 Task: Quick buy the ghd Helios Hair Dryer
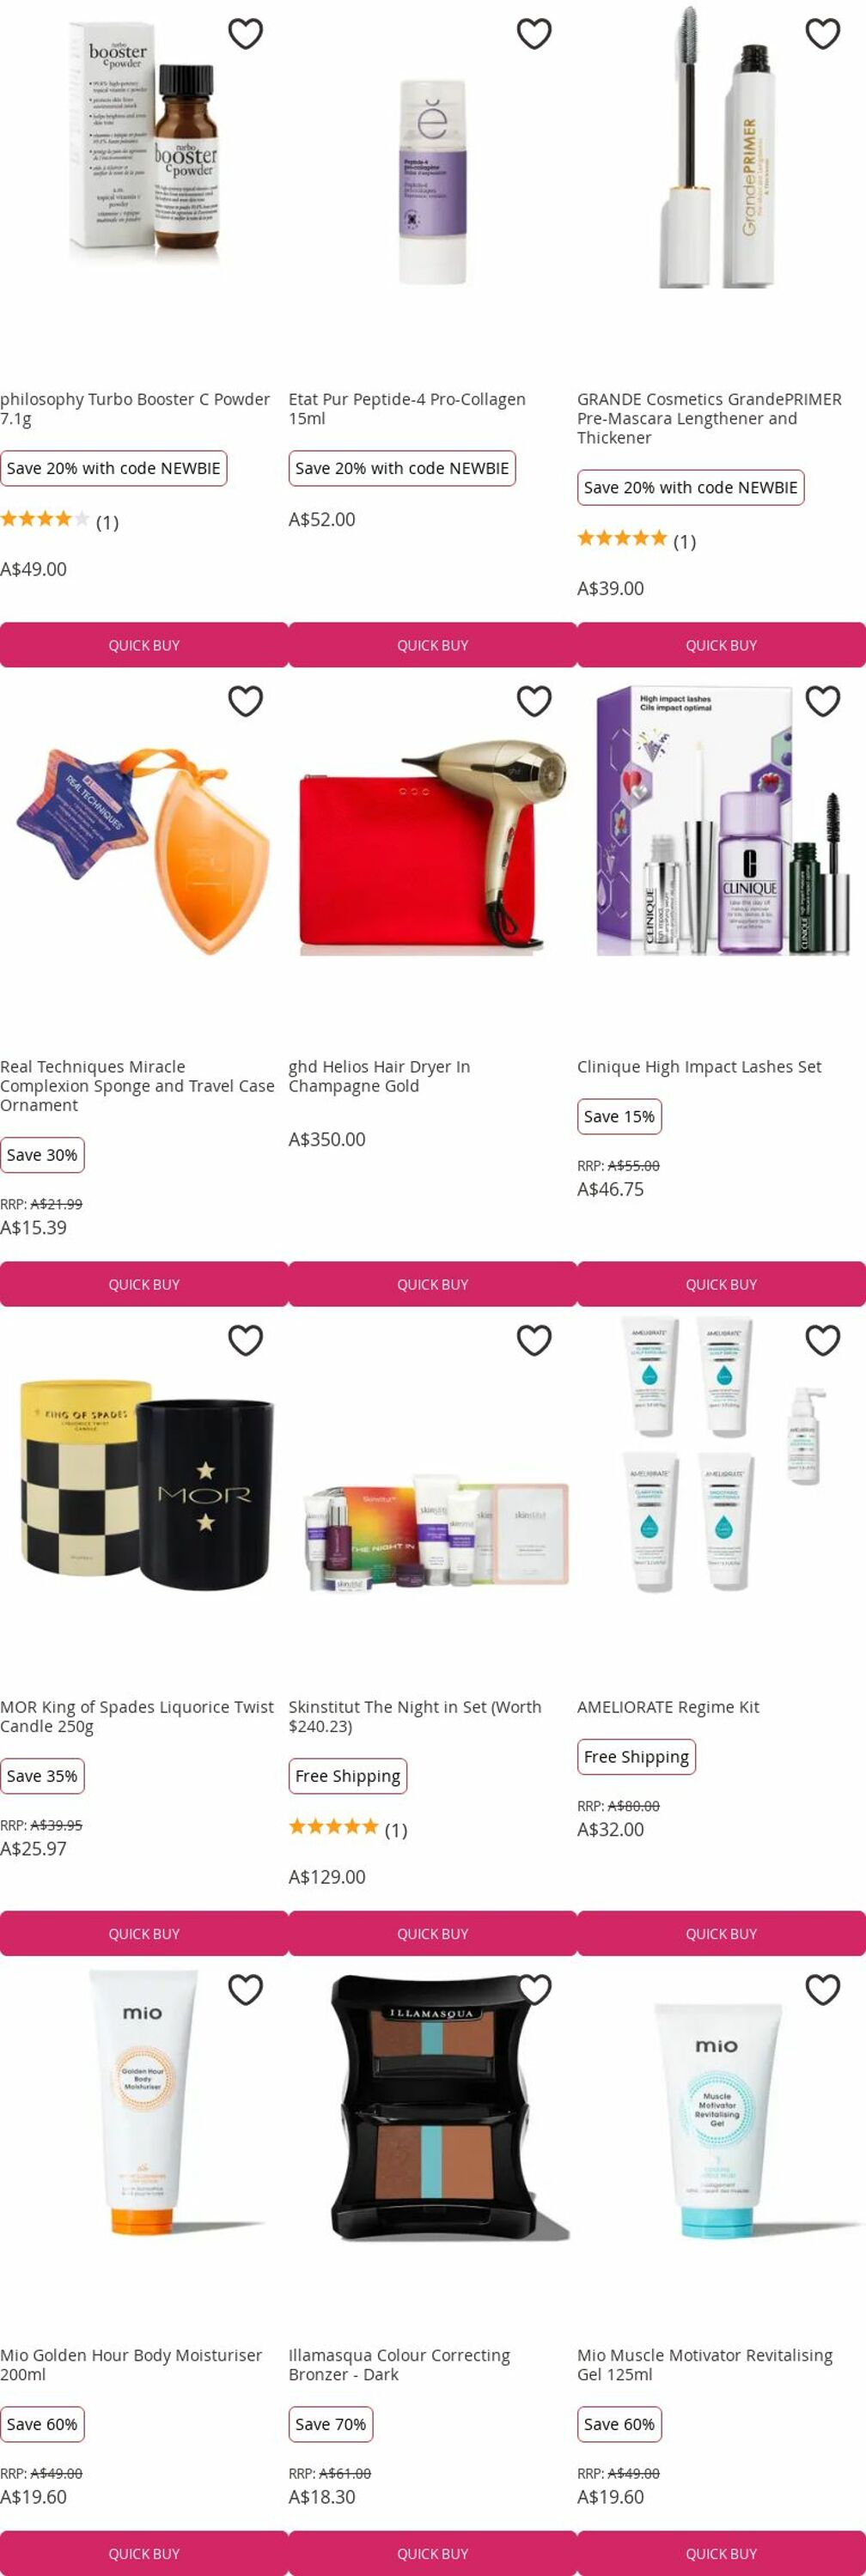coord(433,1284)
